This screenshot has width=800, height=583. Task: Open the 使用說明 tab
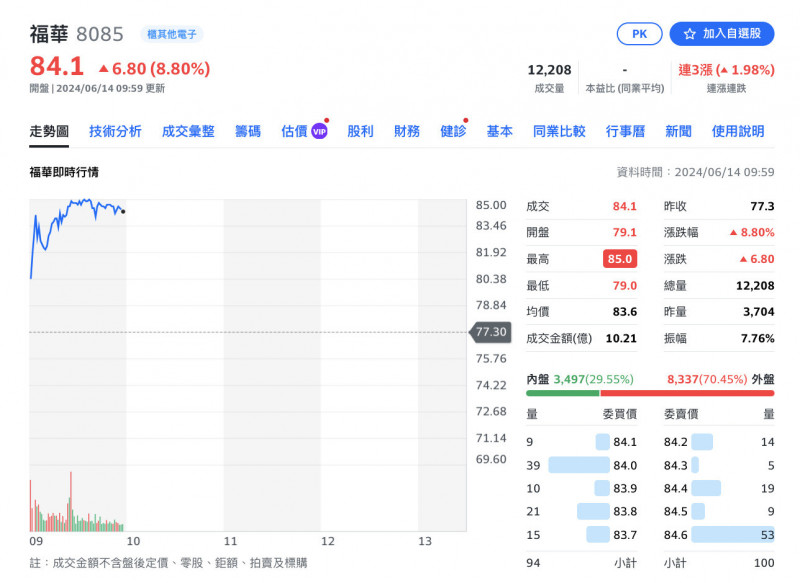738,132
